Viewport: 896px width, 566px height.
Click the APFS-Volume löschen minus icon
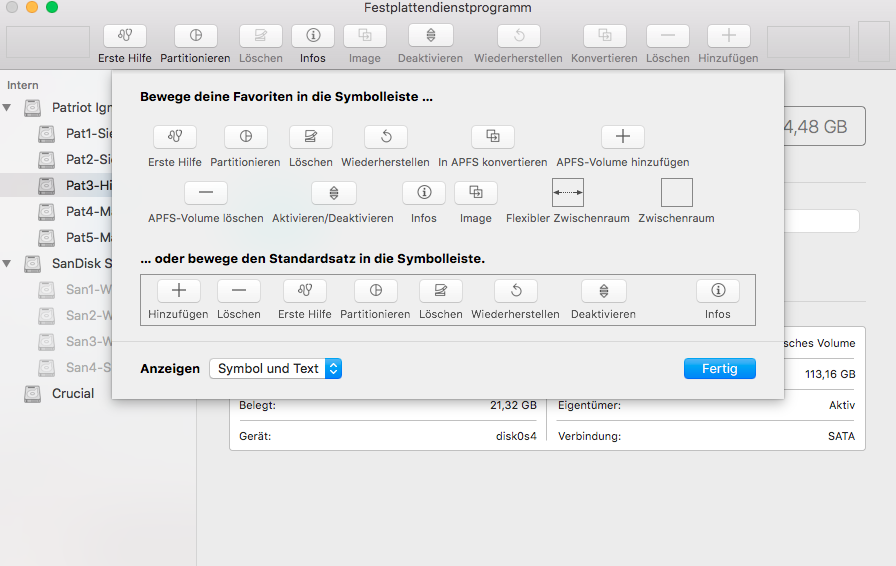click(x=205, y=193)
